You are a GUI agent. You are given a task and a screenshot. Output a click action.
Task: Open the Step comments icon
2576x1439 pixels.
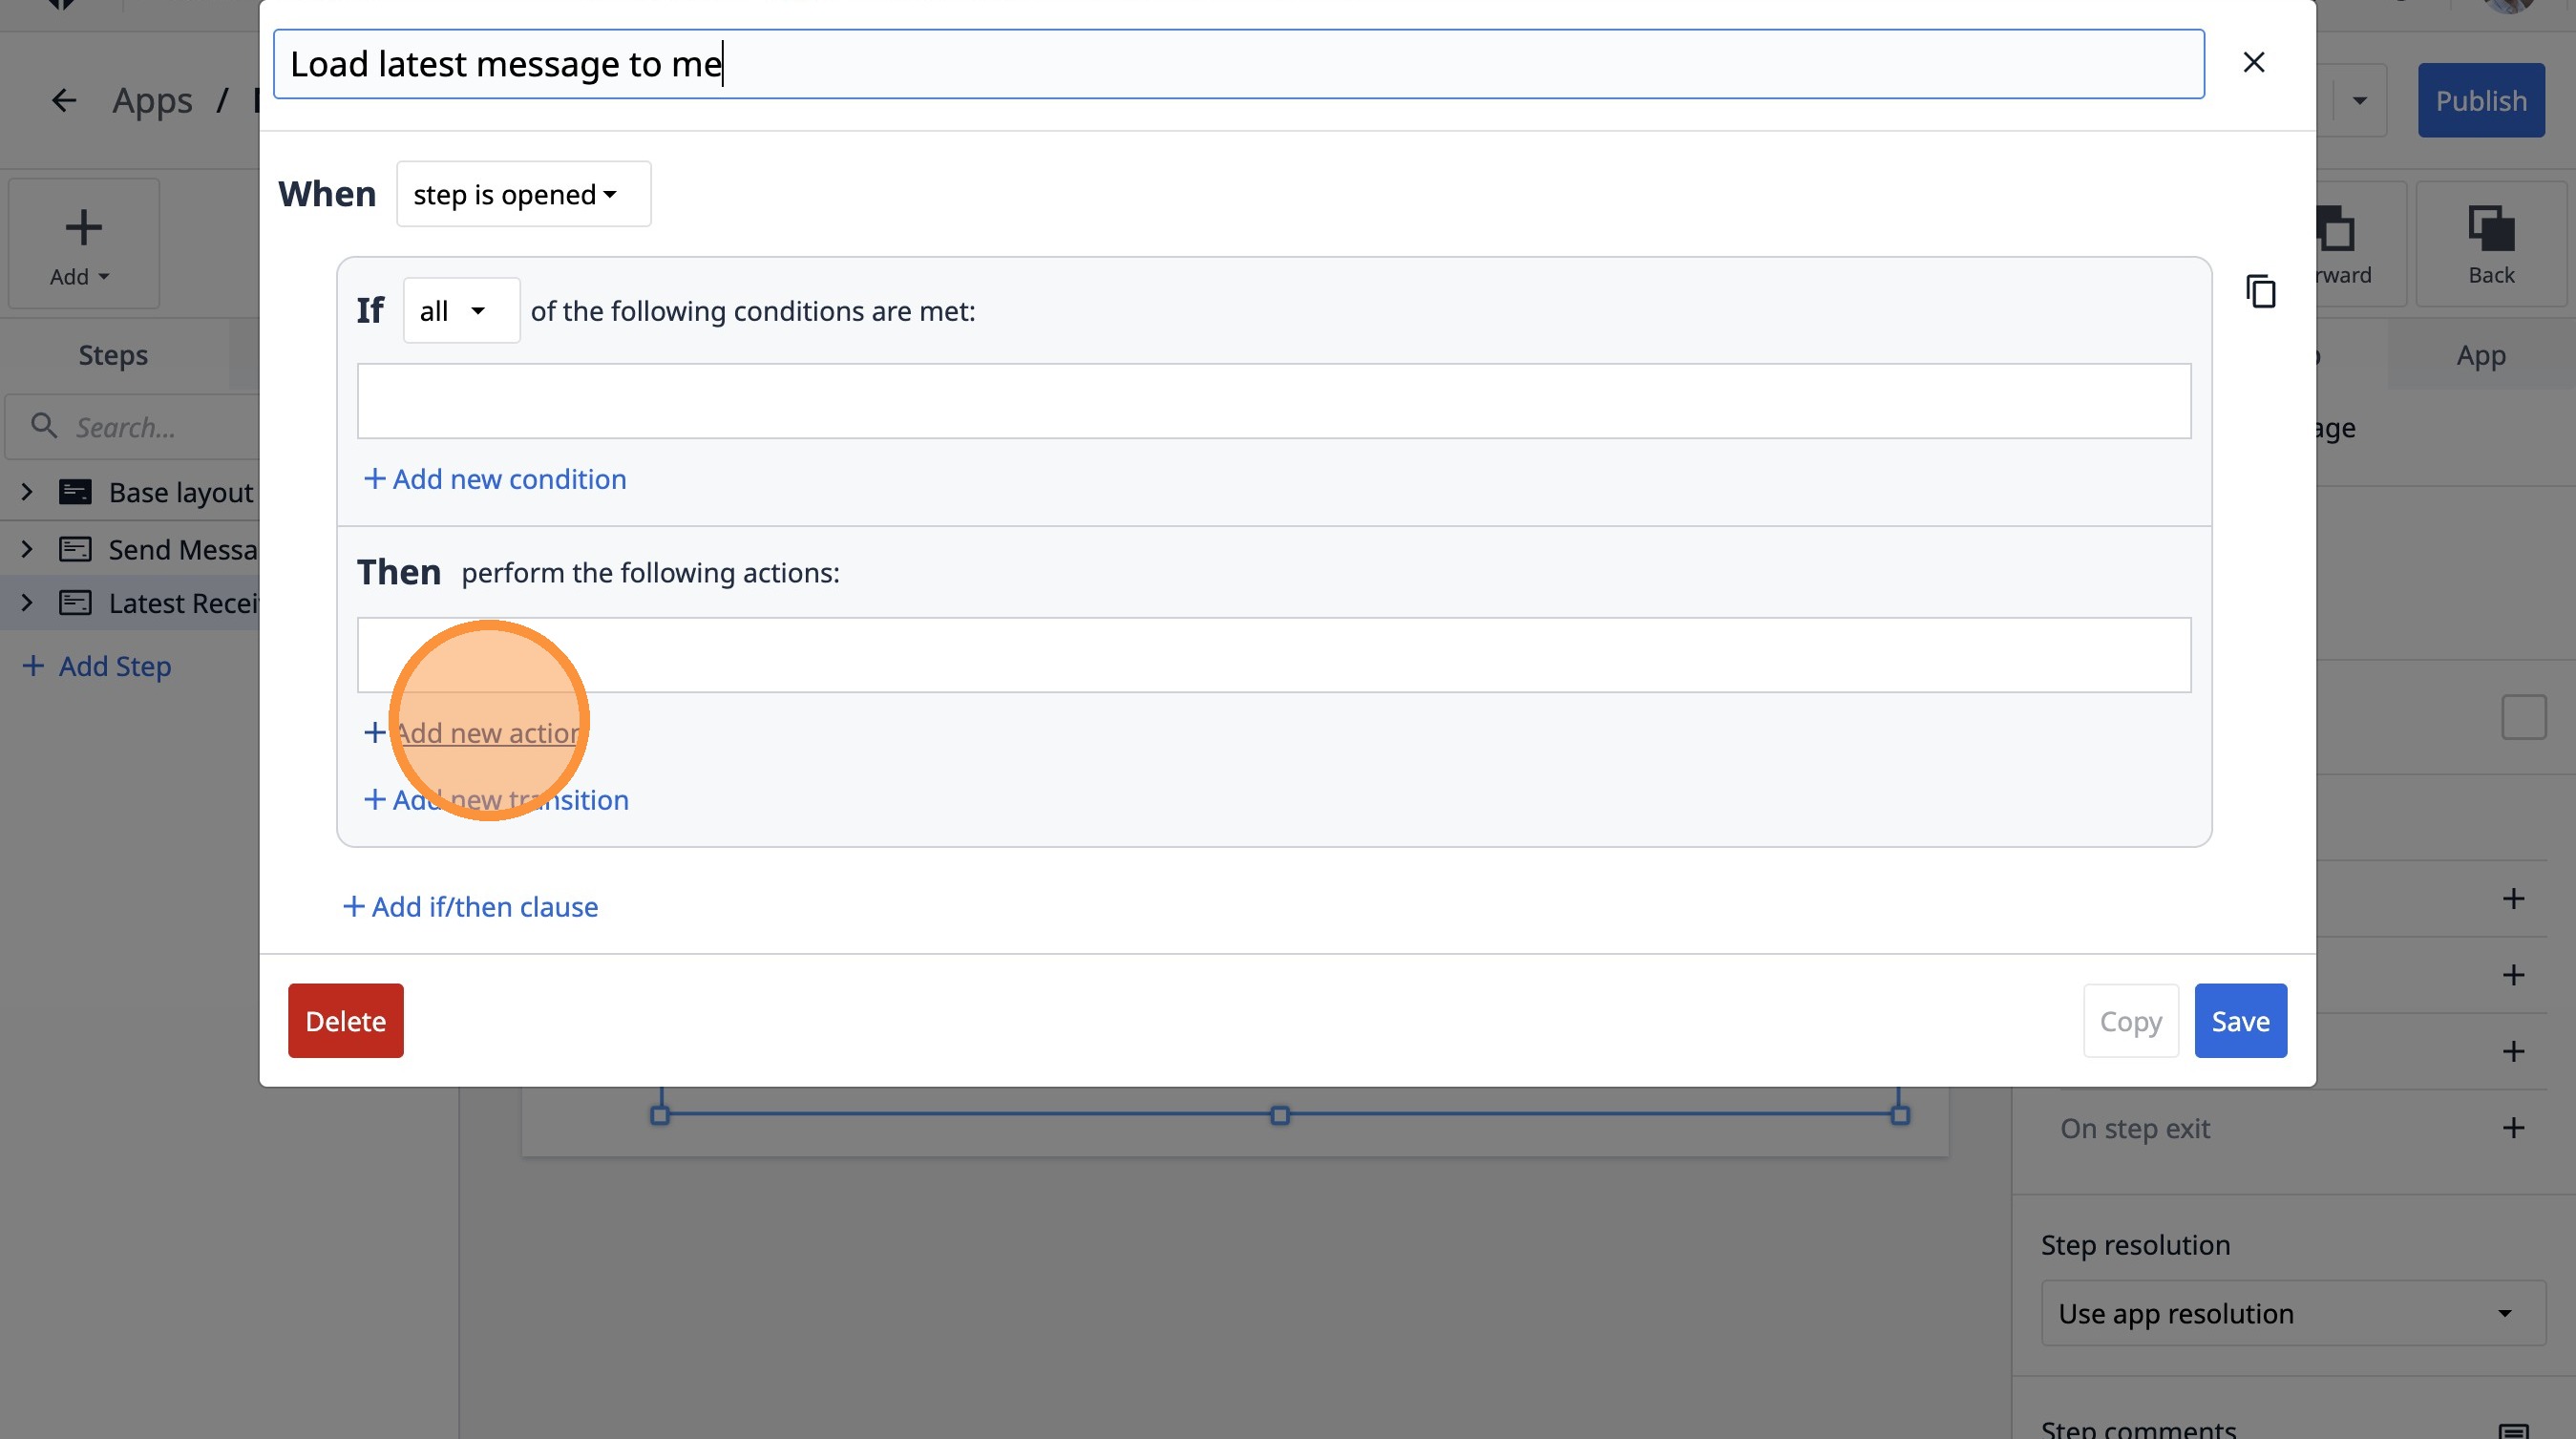pyautogui.click(x=2513, y=1430)
